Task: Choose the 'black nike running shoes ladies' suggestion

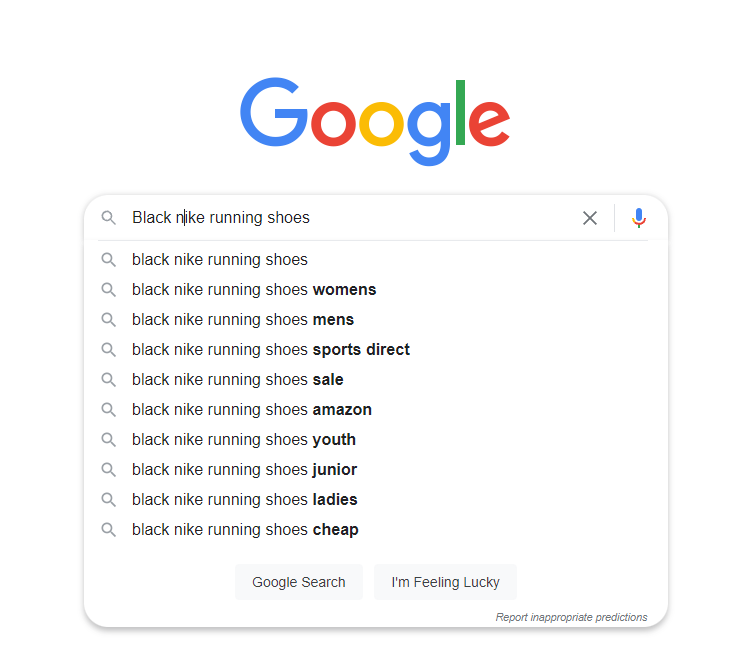Action: [x=244, y=500]
